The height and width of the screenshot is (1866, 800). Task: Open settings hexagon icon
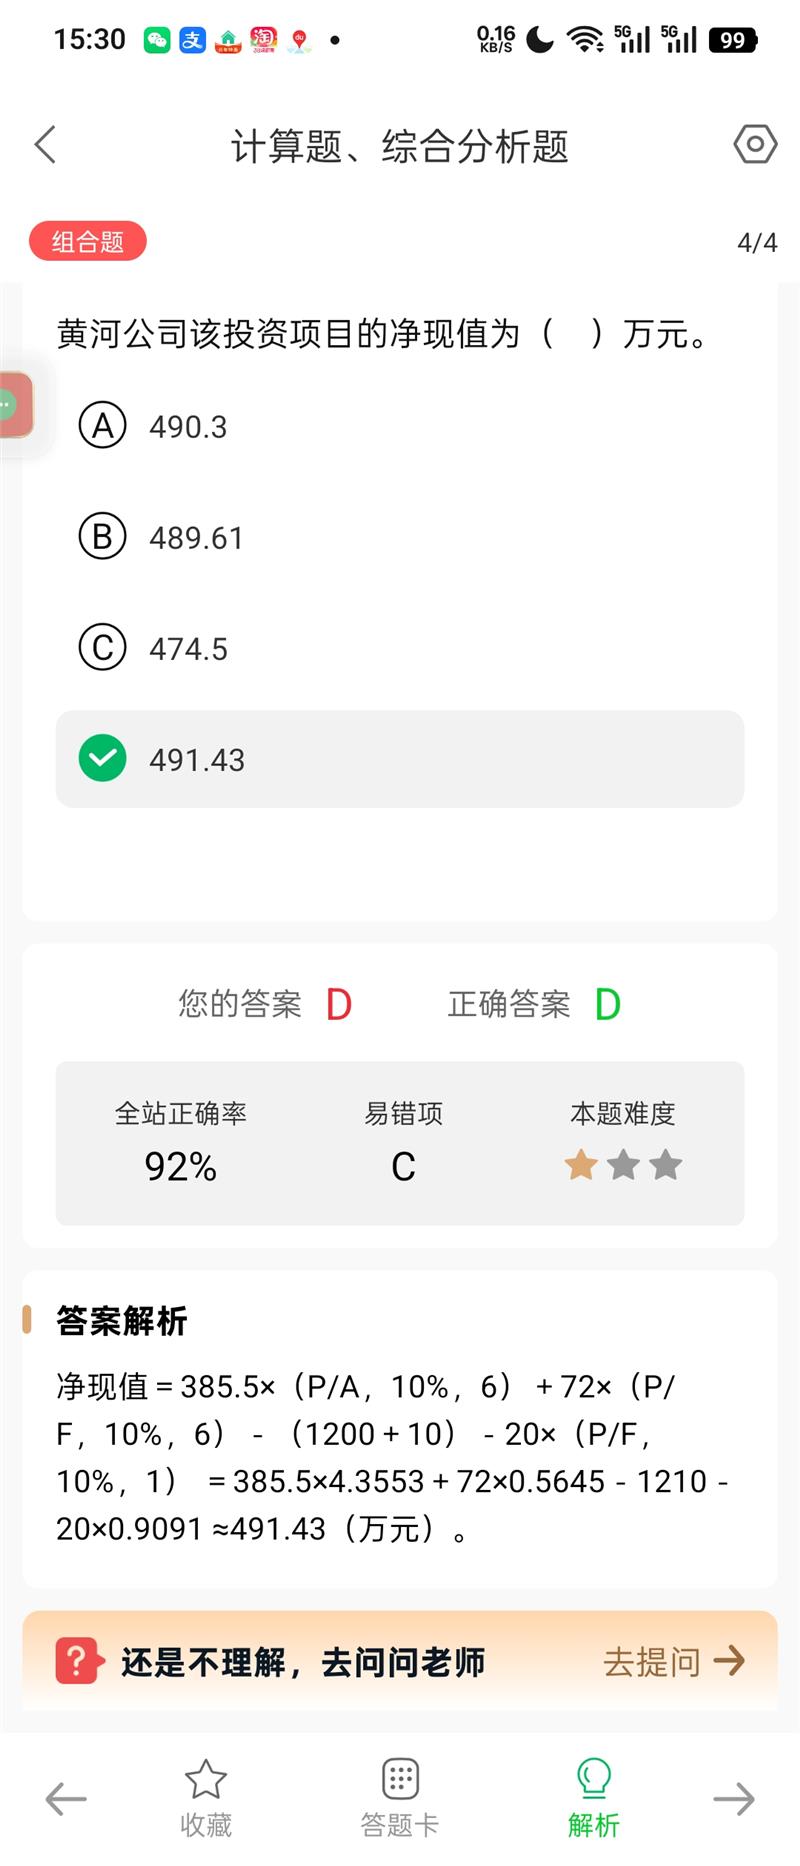755,145
